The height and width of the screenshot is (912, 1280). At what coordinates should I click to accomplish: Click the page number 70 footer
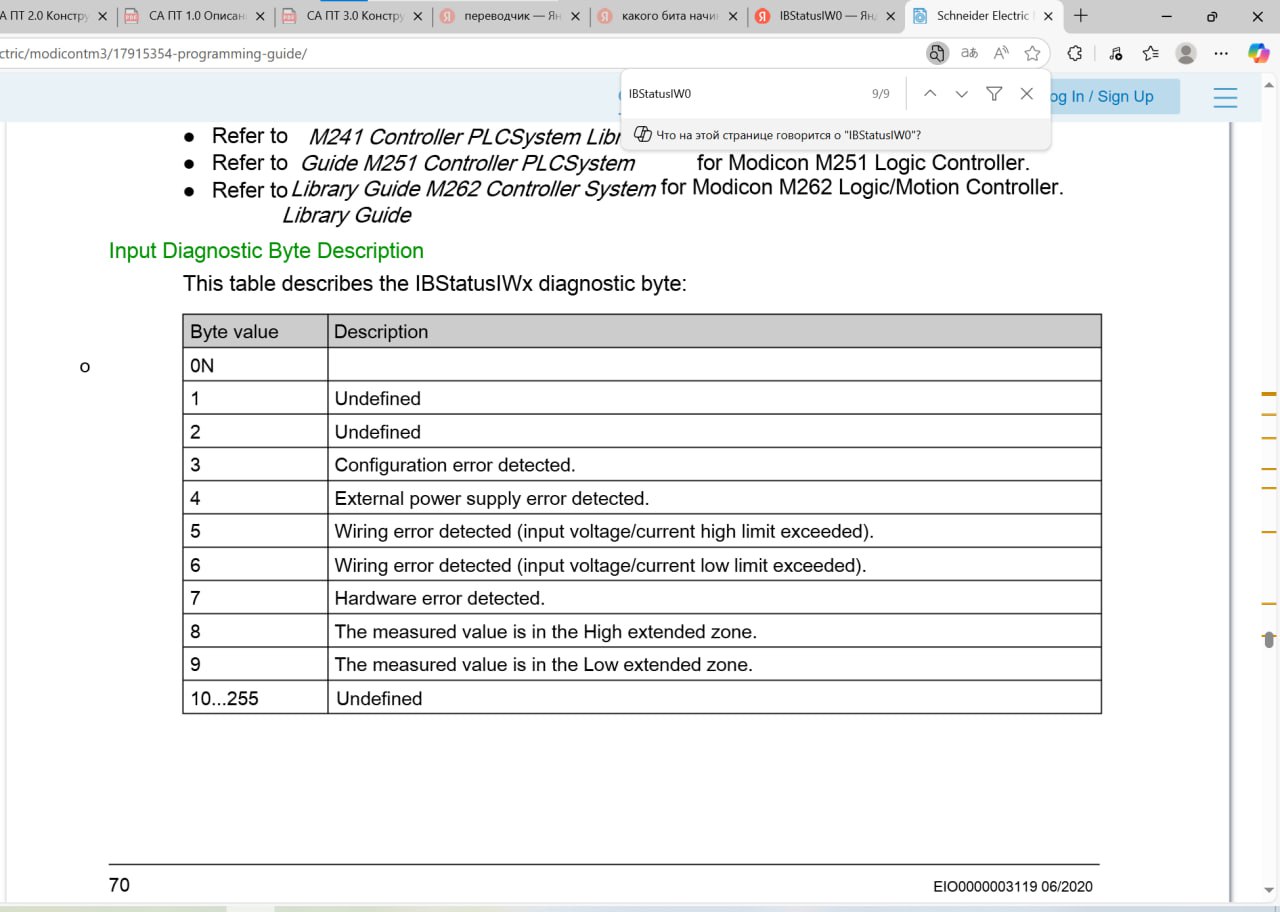coord(119,885)
